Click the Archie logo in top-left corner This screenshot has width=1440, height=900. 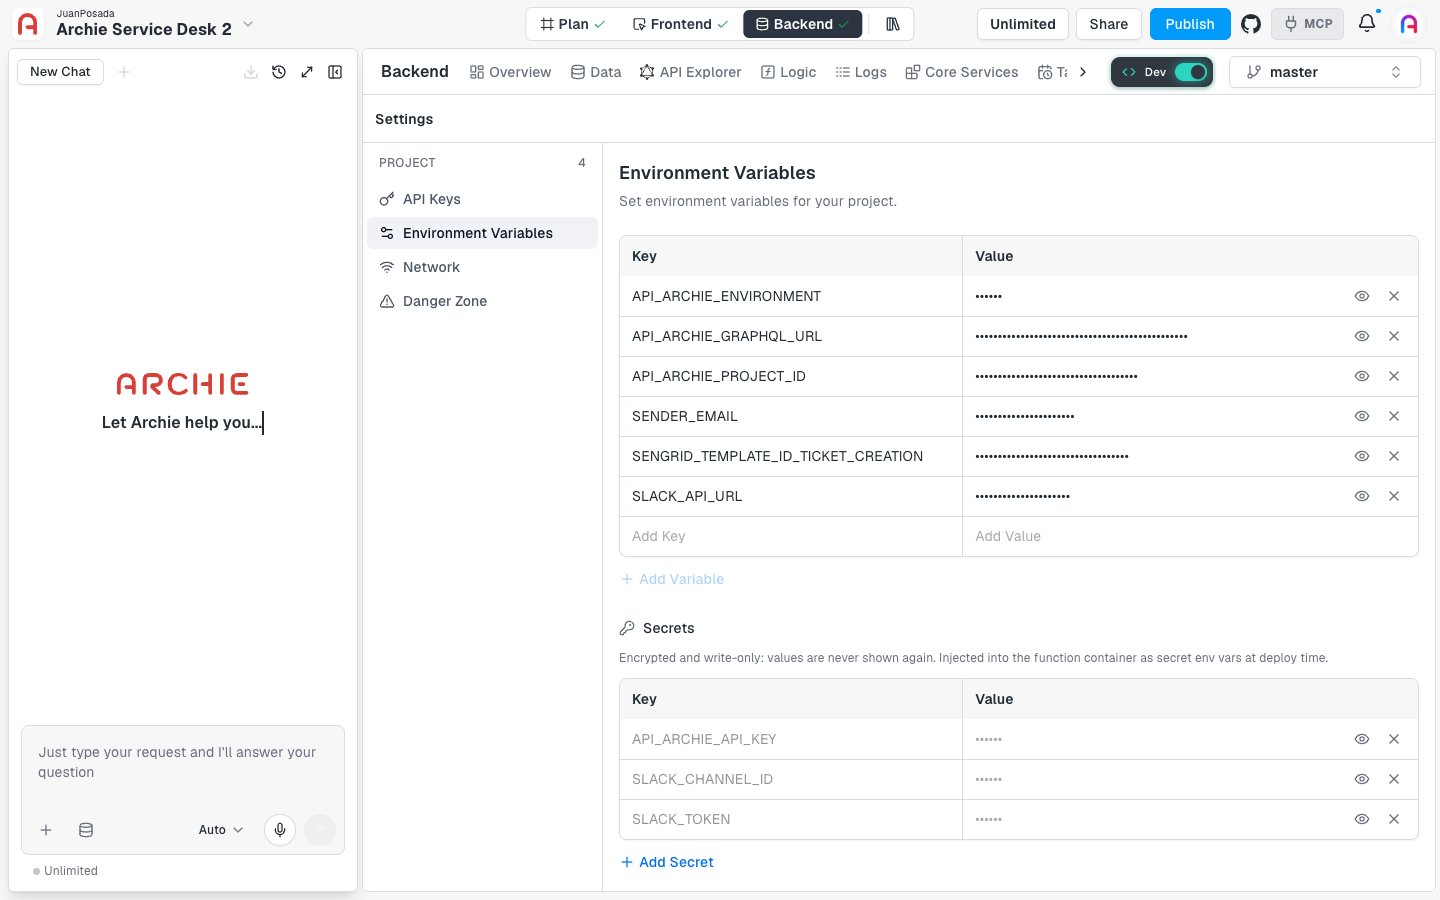pyautogui.click(x=28, y=24)
